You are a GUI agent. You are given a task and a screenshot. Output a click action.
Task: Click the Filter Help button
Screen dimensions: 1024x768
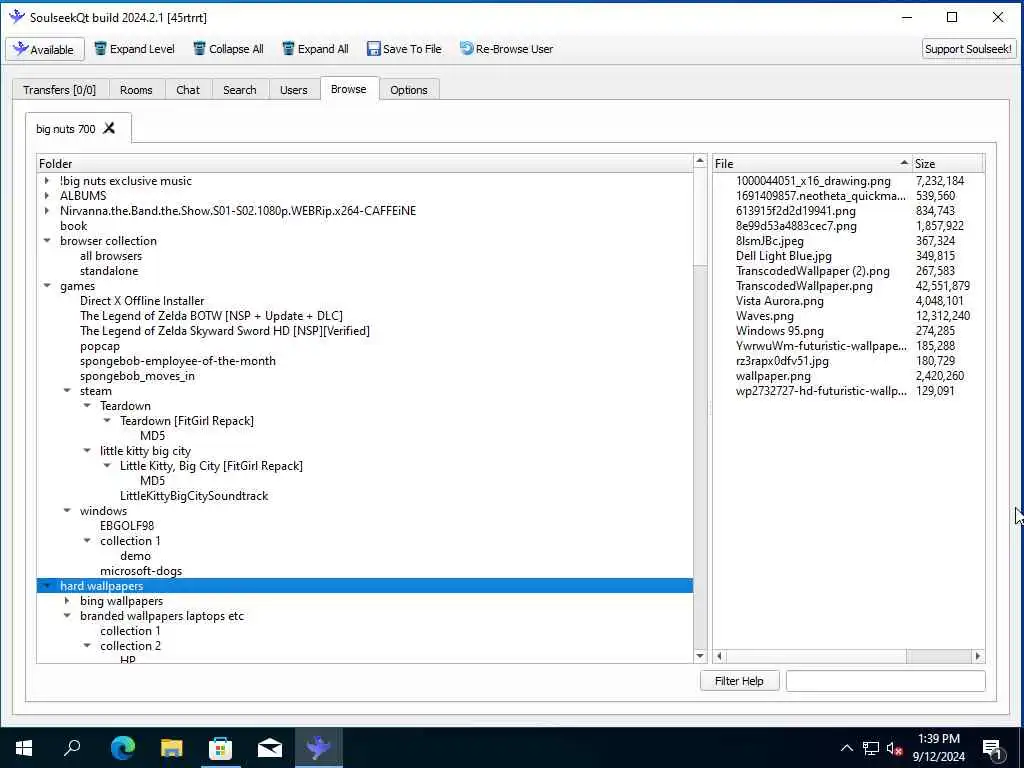(739, 681)
